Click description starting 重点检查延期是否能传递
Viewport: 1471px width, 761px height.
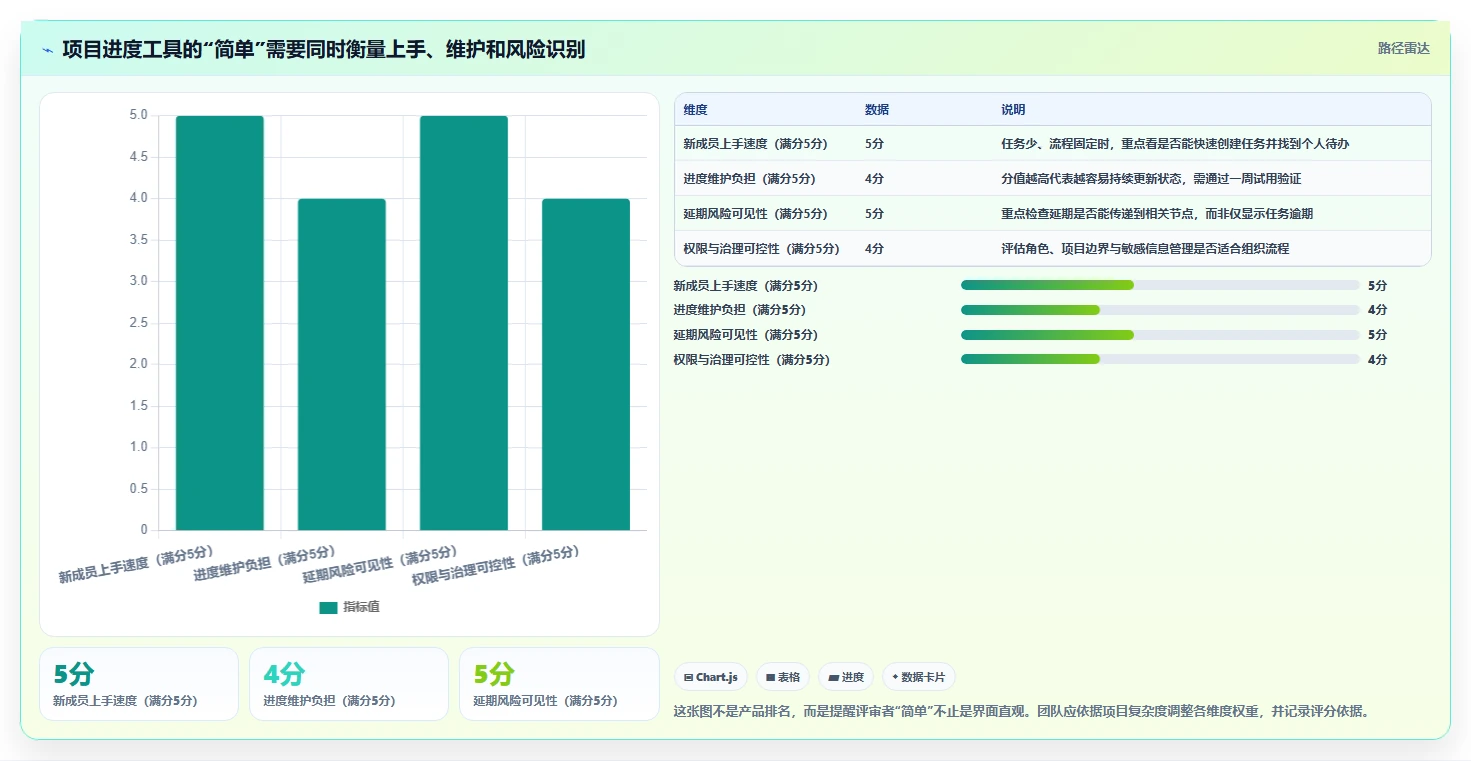1157,214
